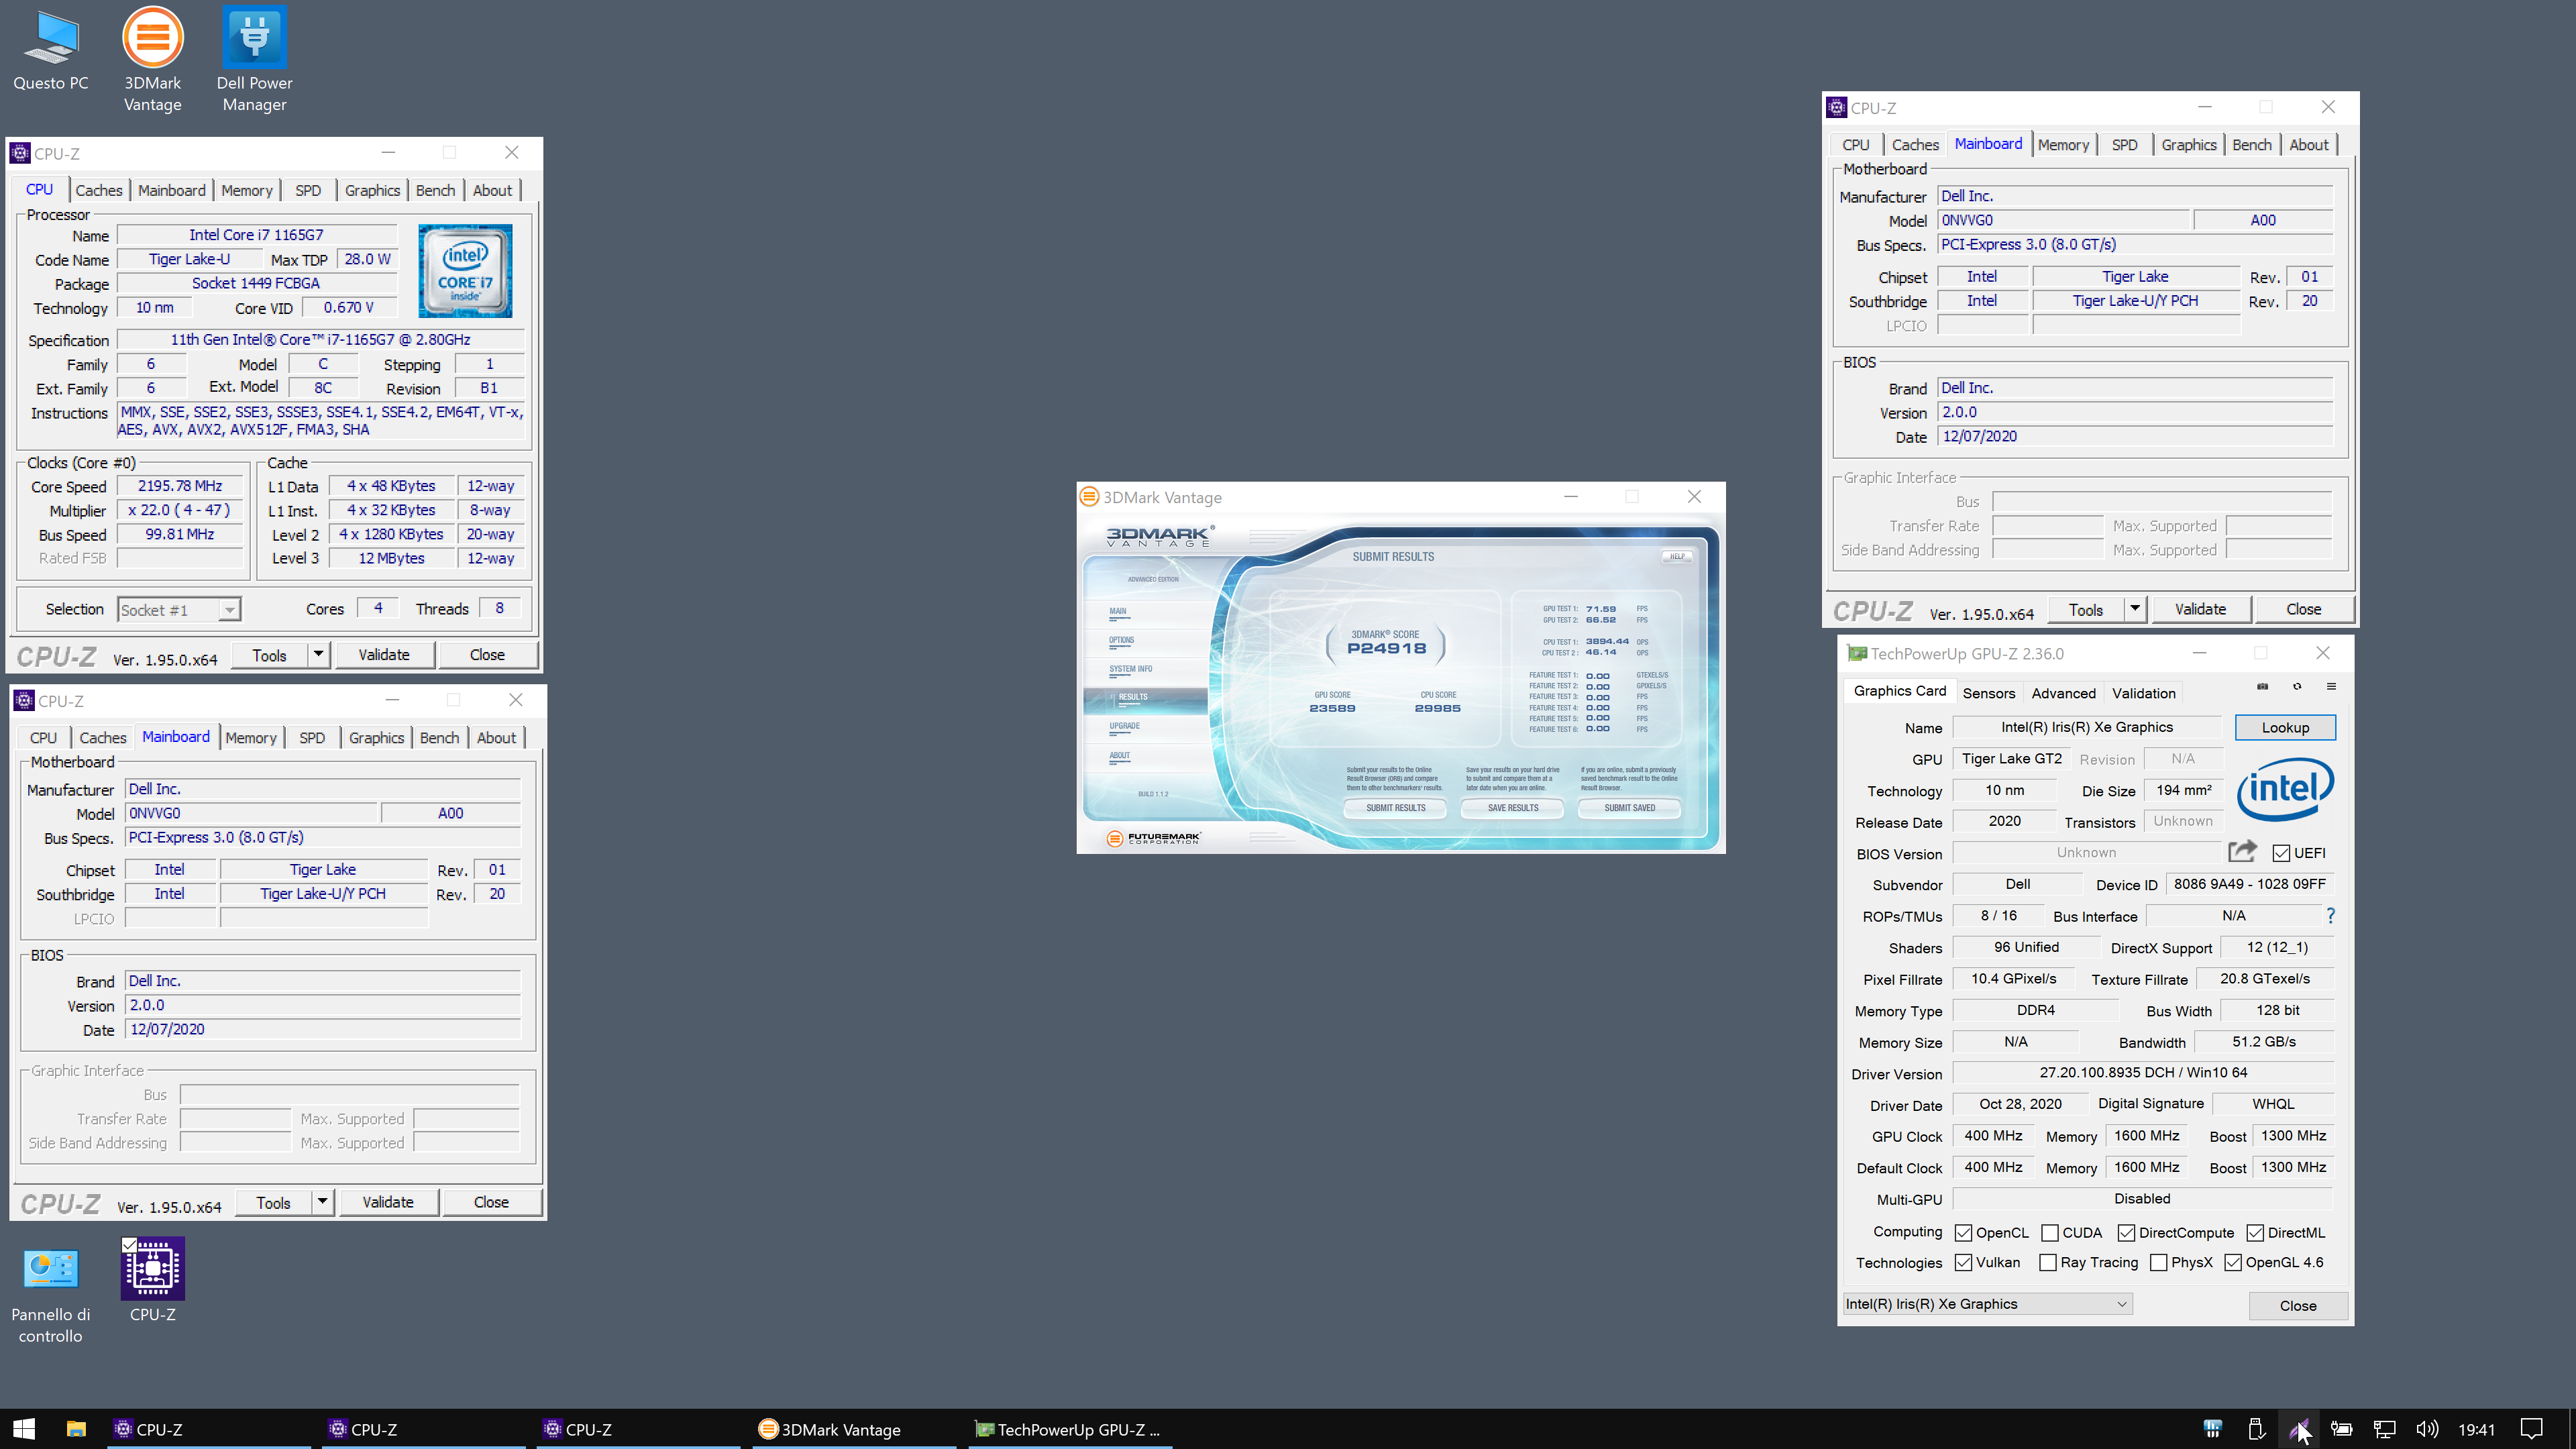Click Submit Results button in 3DMark Vantage

1396,808
